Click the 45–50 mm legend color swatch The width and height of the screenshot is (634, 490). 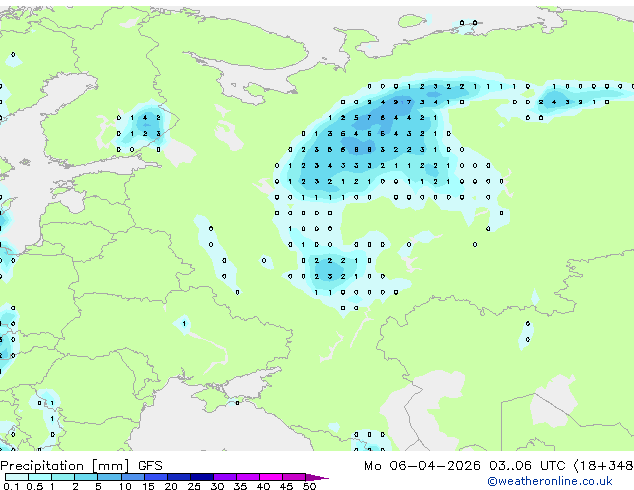294,477
